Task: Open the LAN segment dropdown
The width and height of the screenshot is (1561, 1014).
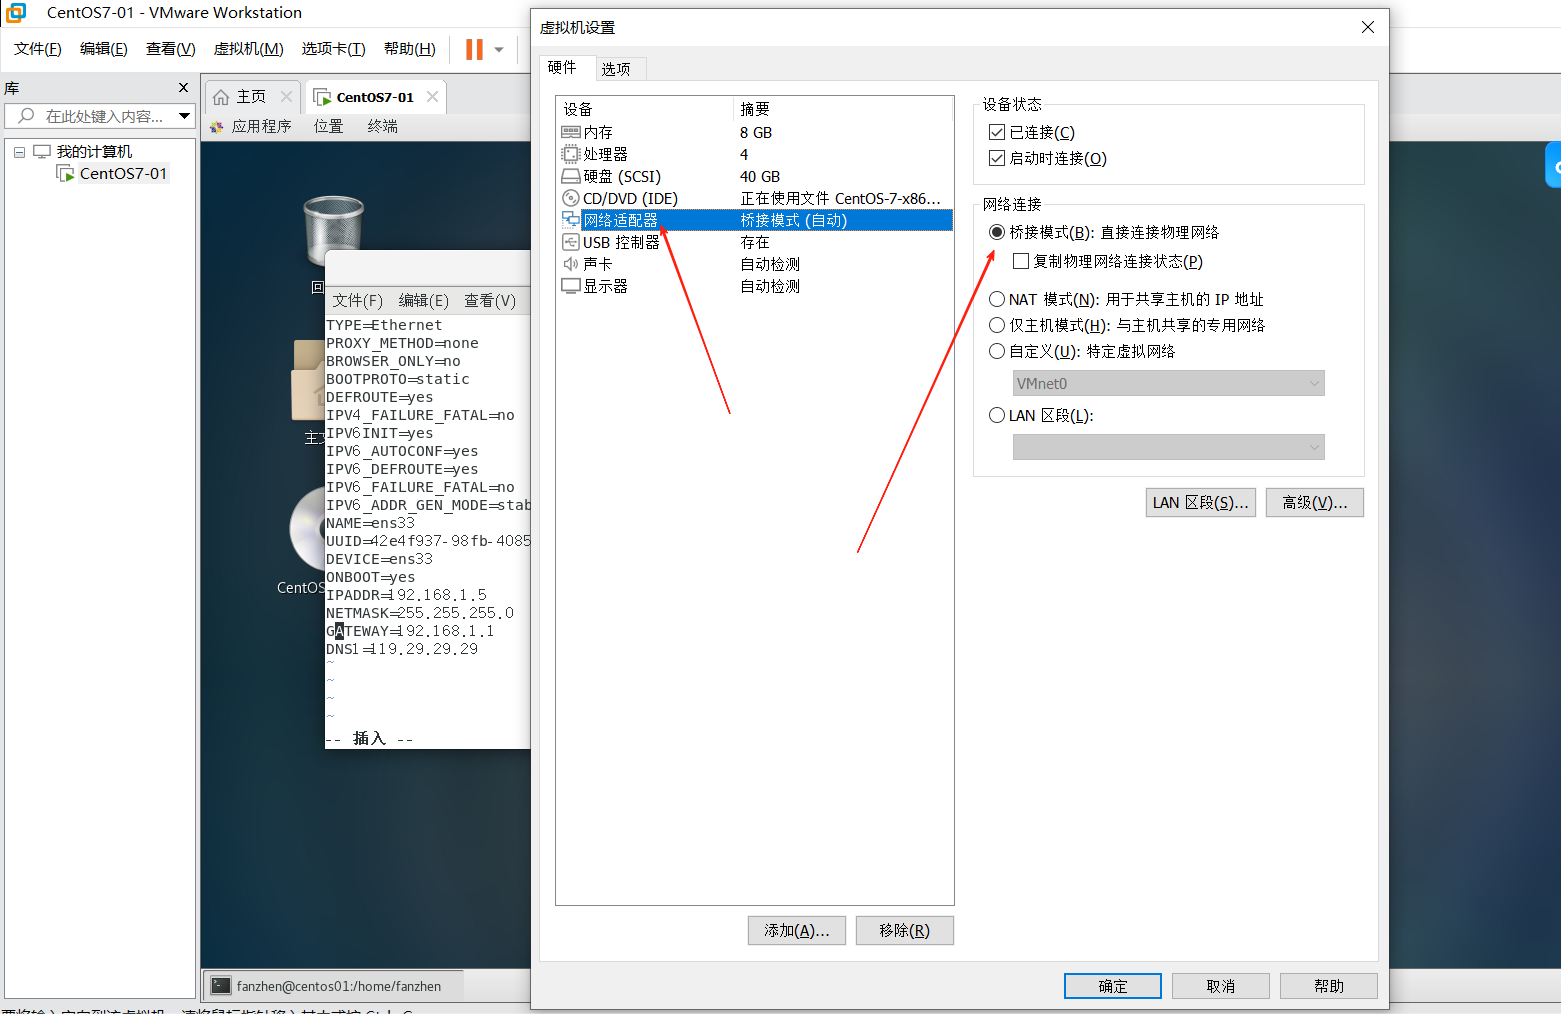Action: [1168, 447]
